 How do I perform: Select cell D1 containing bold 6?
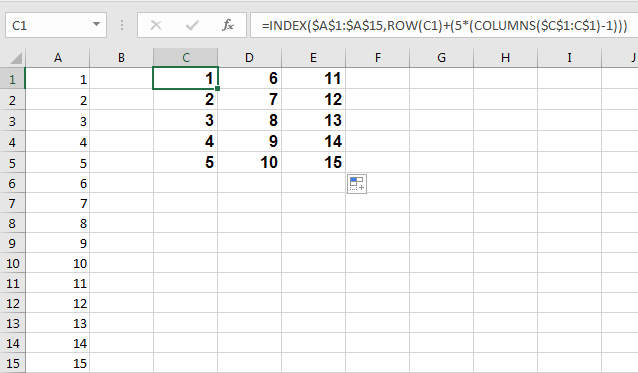(x=249, y=78)
